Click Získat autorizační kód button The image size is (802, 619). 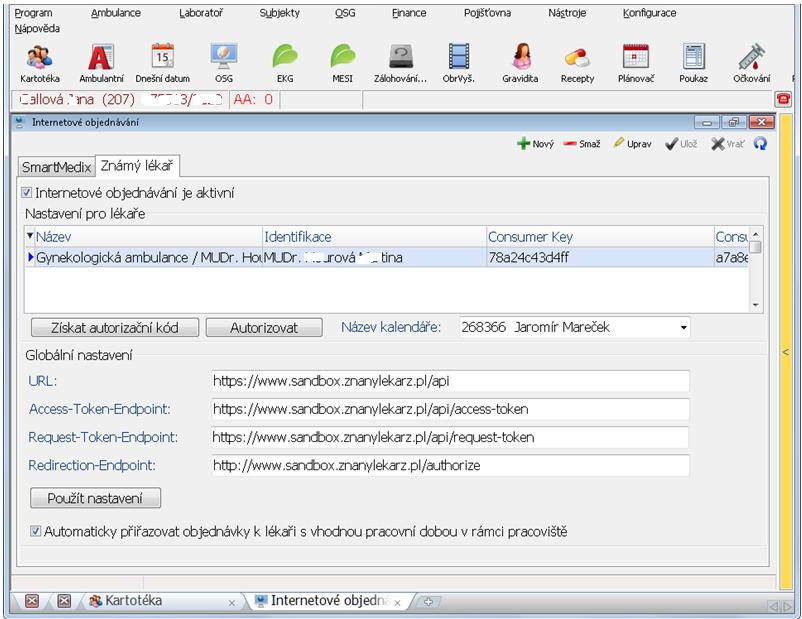coord(115,327)
